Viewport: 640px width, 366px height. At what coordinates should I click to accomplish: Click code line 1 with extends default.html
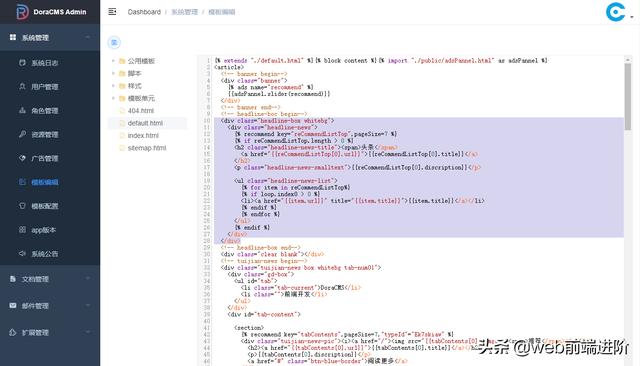point(381,60)
